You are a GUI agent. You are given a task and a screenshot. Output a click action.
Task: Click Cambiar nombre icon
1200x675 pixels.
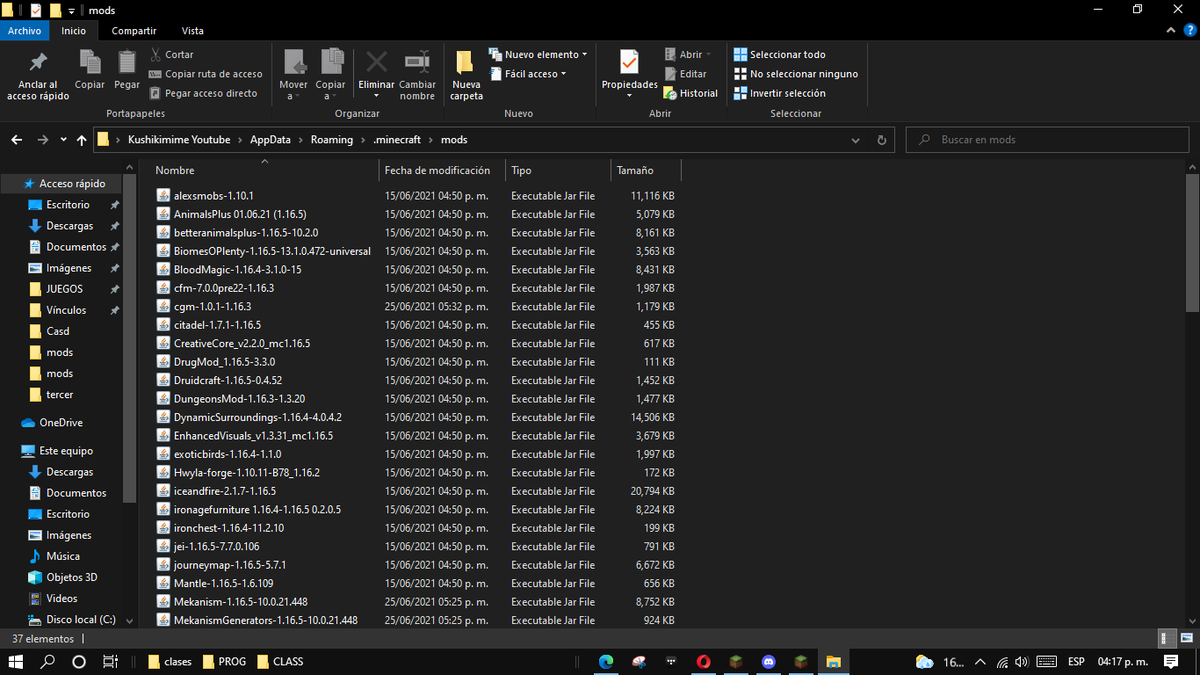tap(418, 62)
